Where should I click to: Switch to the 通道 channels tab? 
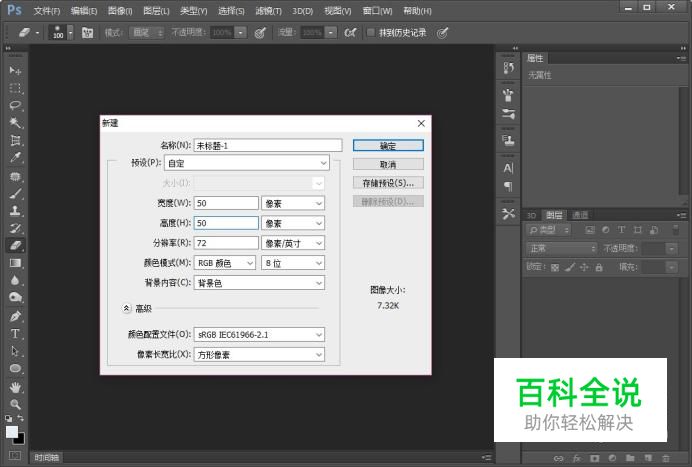tap(580, 215)
